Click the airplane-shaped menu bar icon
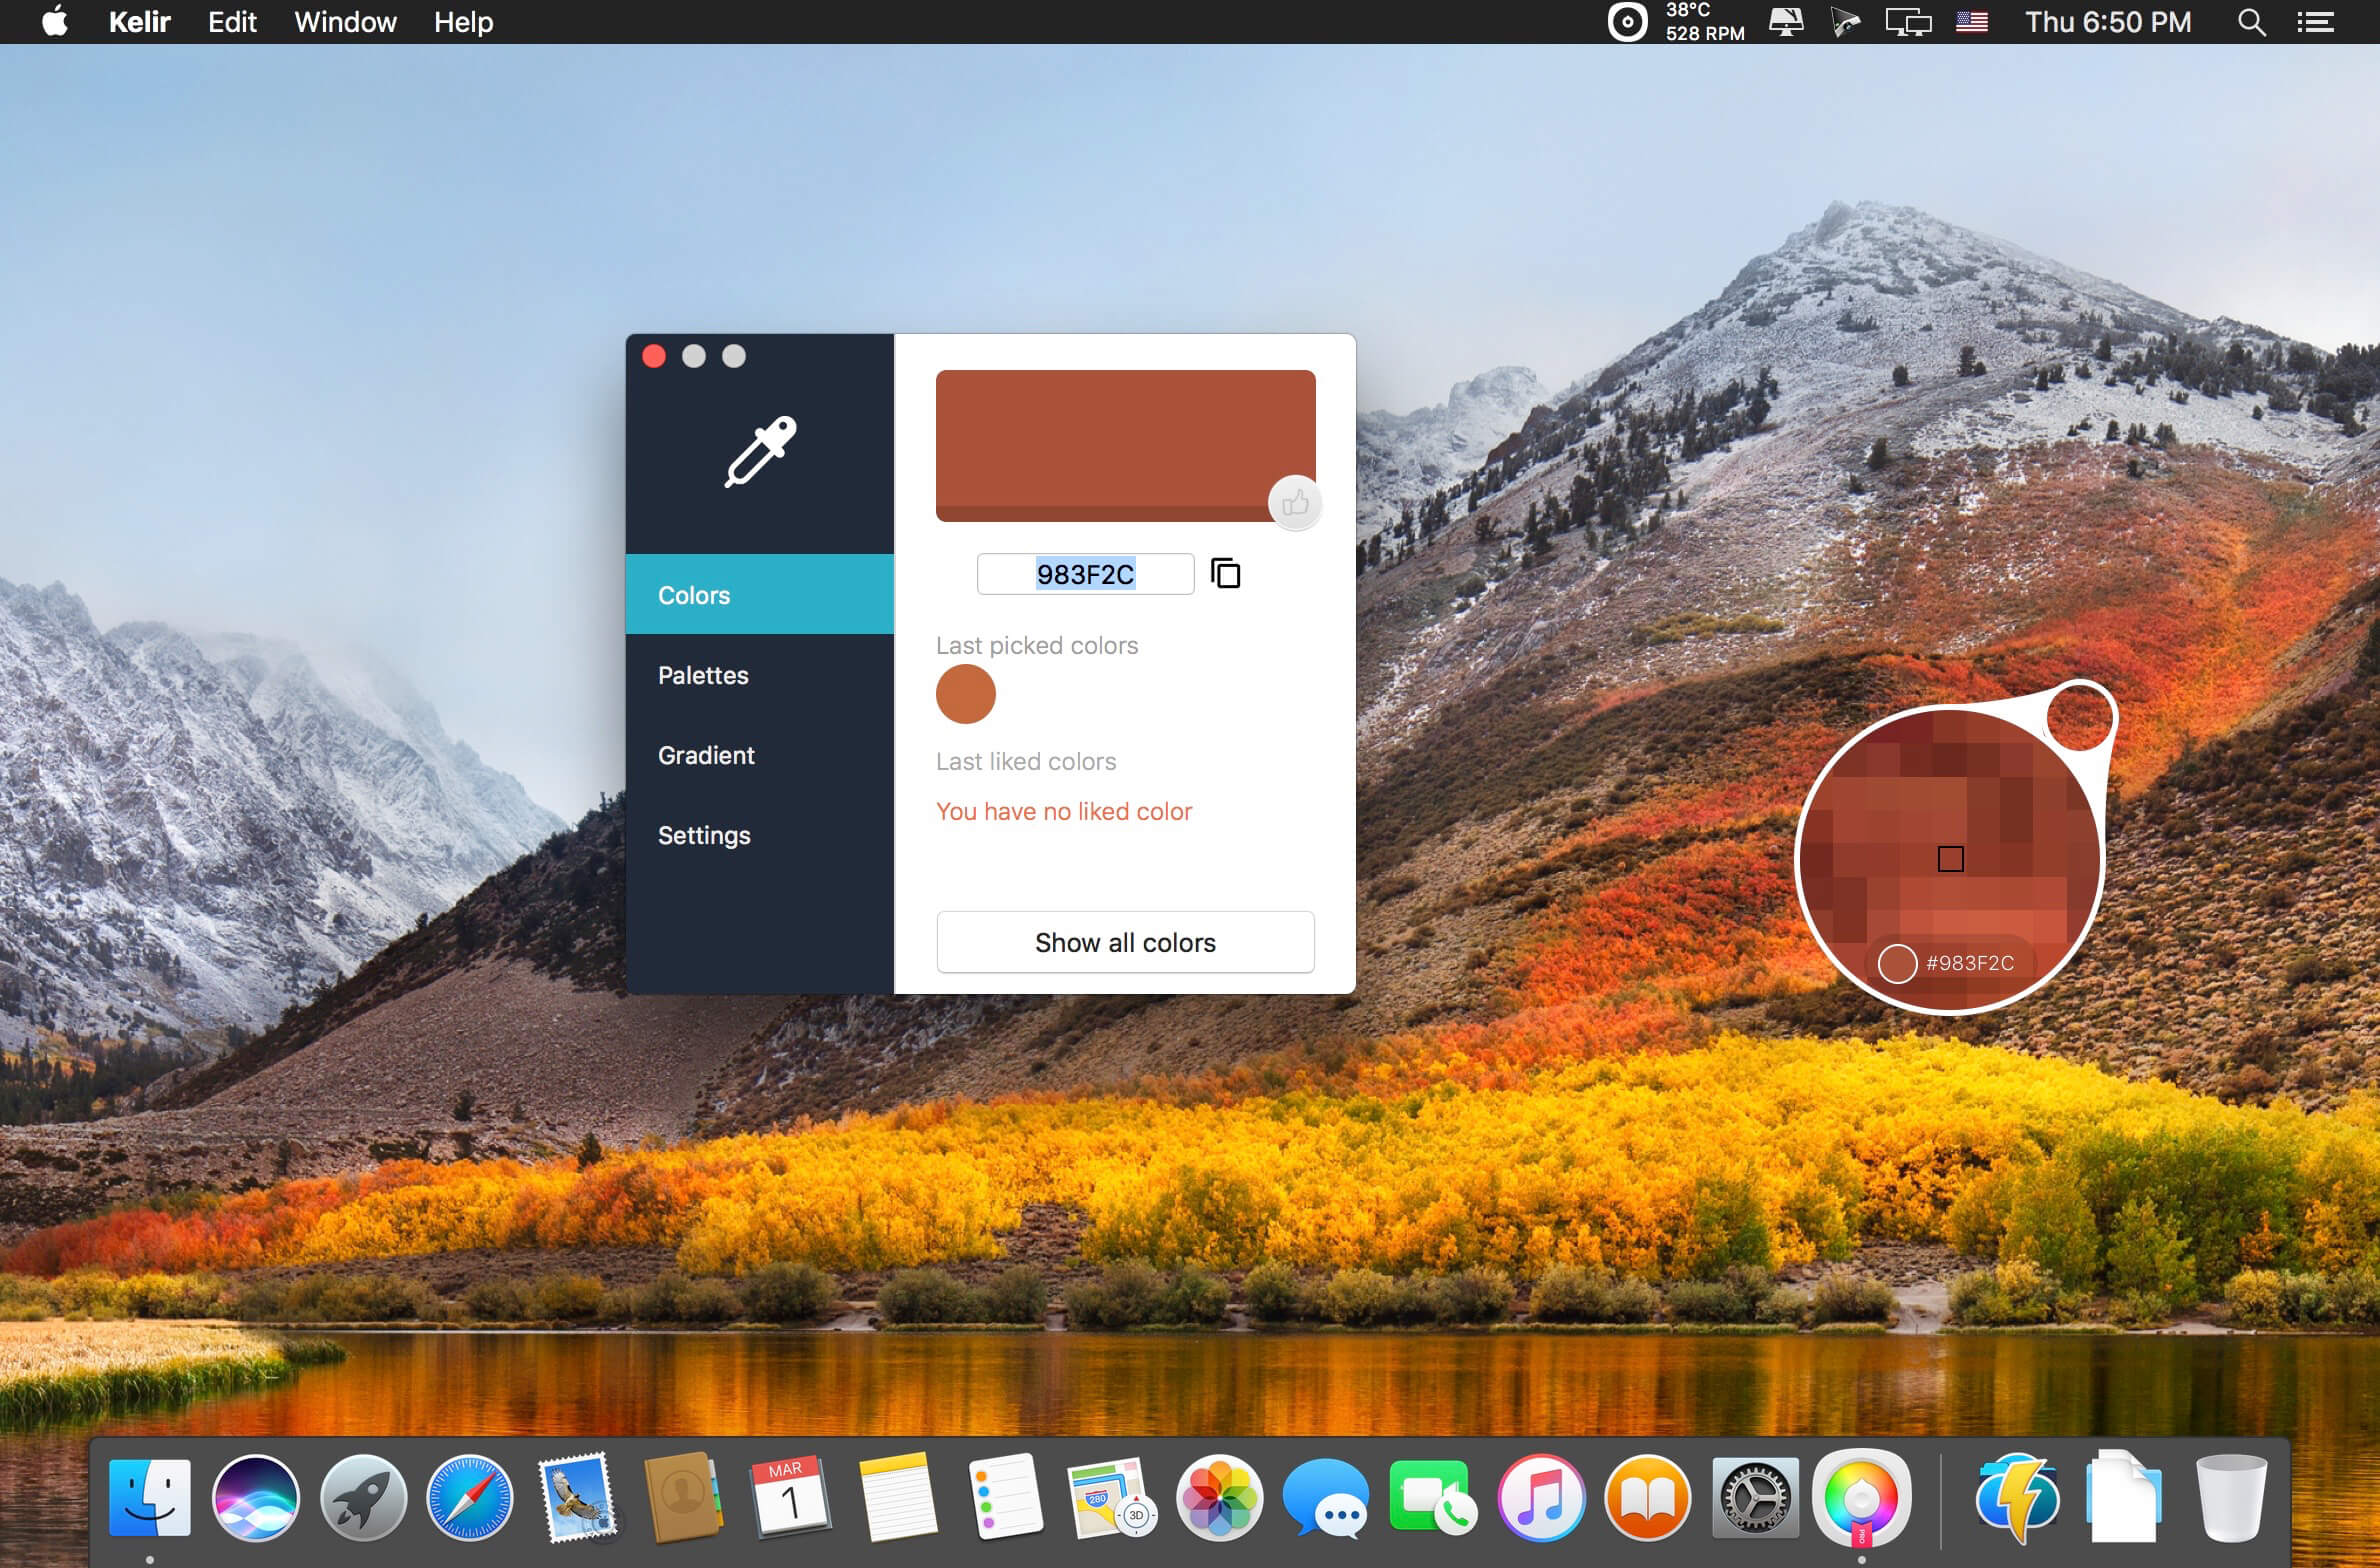This screenshot has width=2380, height=1568. (1845, 22)
